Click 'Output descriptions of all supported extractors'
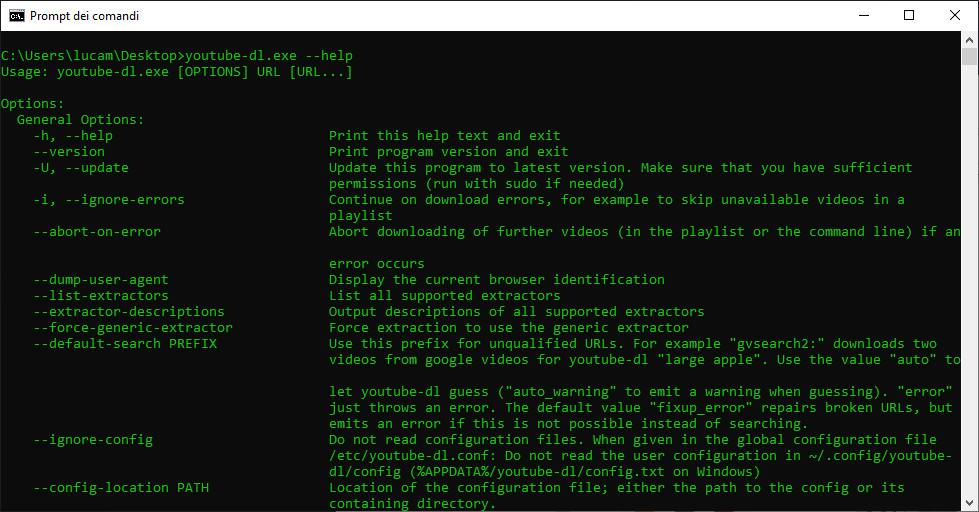 (516, 312)
